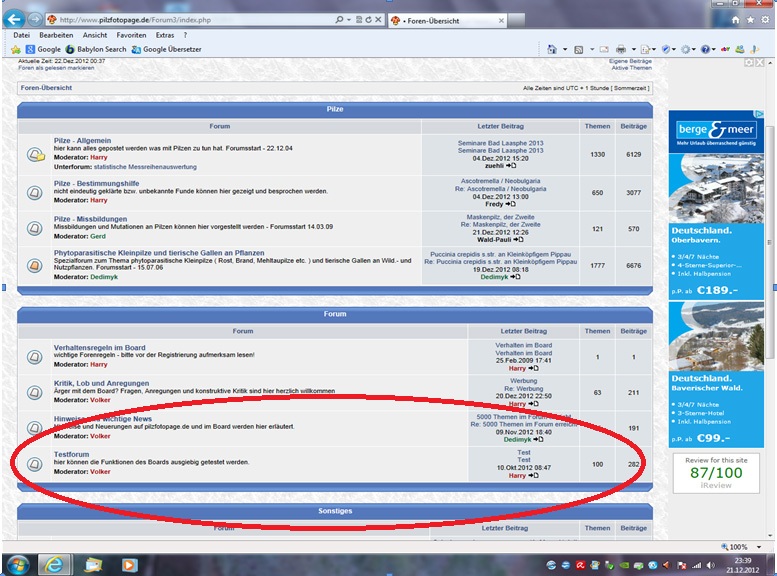This screenshot has height=576, width=777.
Task: Click the browser back arrow button
Action: pos(14,19)
